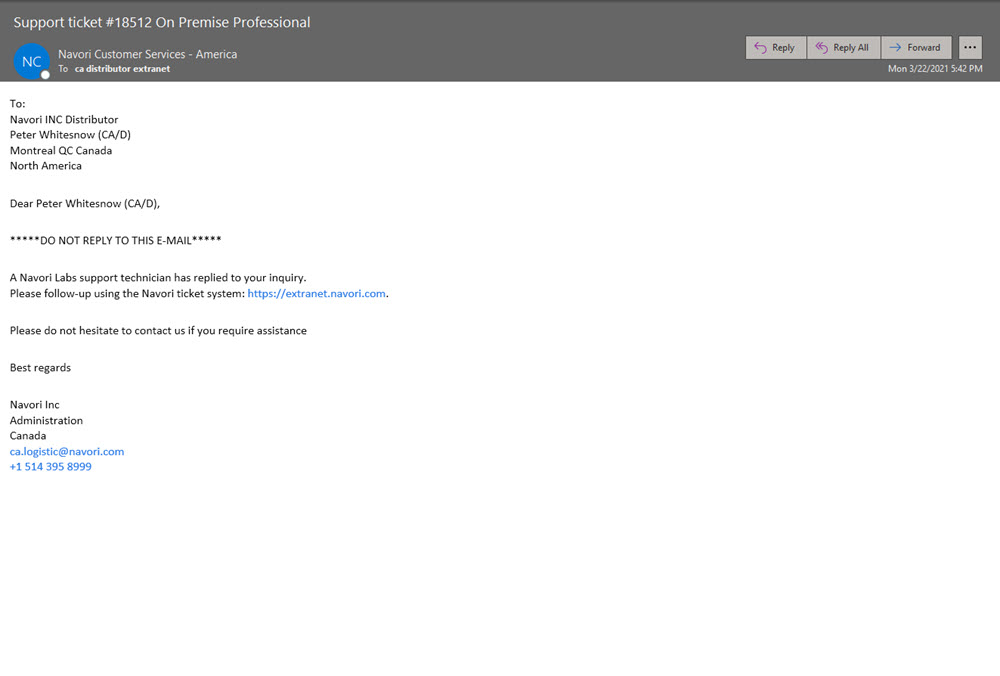Click the ca.logistic@navori.com email link
This screenshot has width=1000, height=676.
click(x=67, y=452)
